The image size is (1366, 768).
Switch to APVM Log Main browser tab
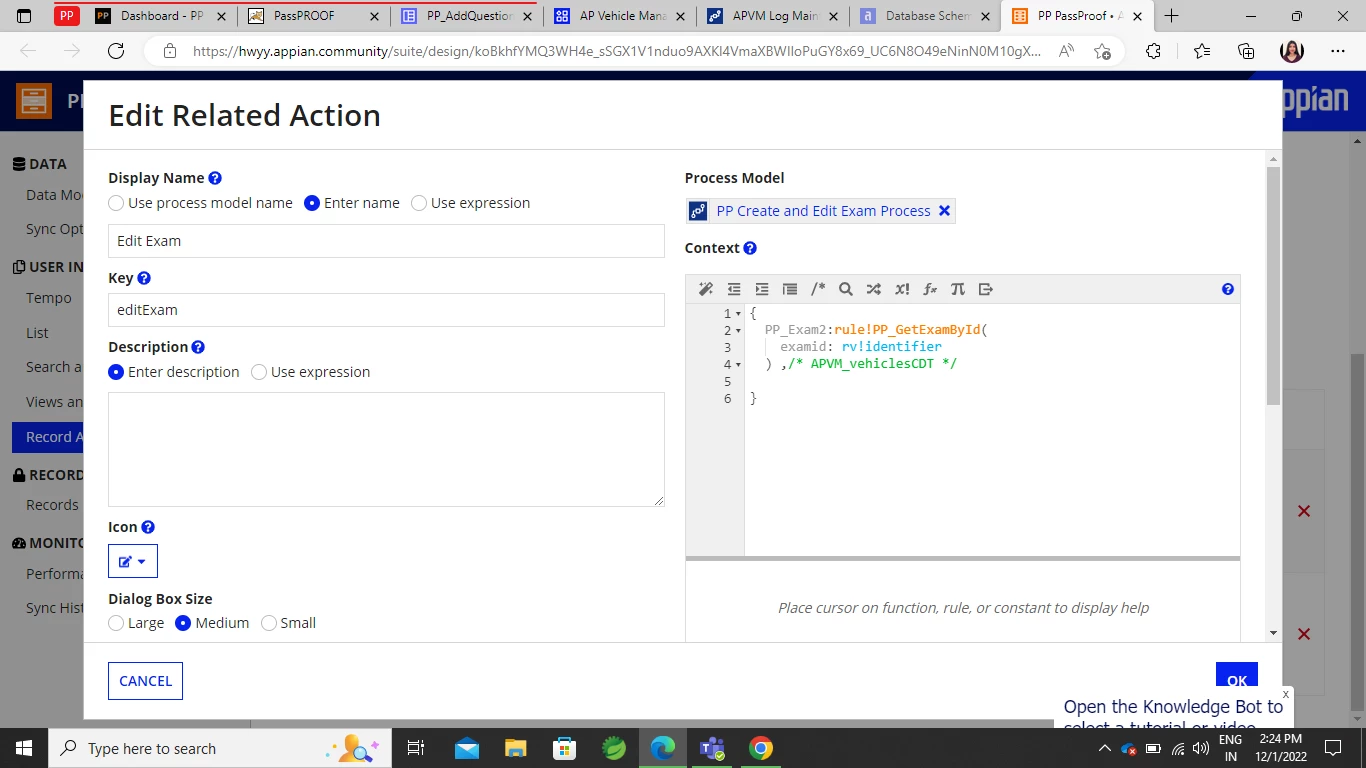coord(774,16)
